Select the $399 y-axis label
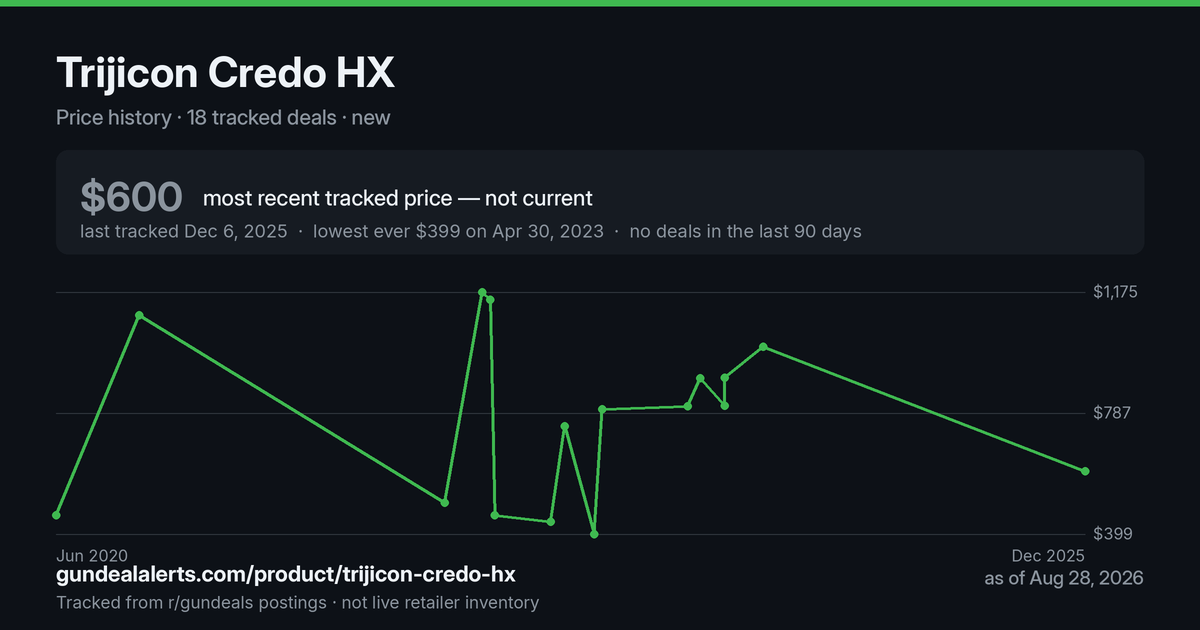 click(x=1110, y=534)
